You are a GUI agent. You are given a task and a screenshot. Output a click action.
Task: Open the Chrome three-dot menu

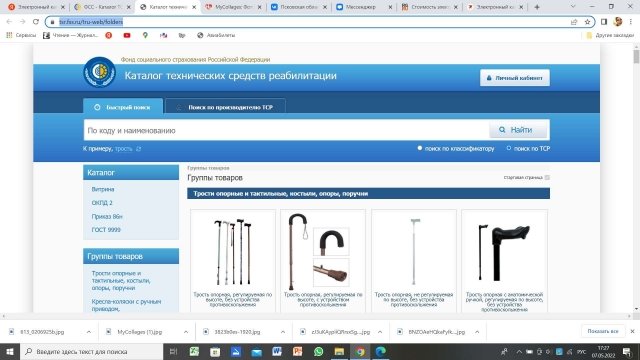click(x=631, y=22)
